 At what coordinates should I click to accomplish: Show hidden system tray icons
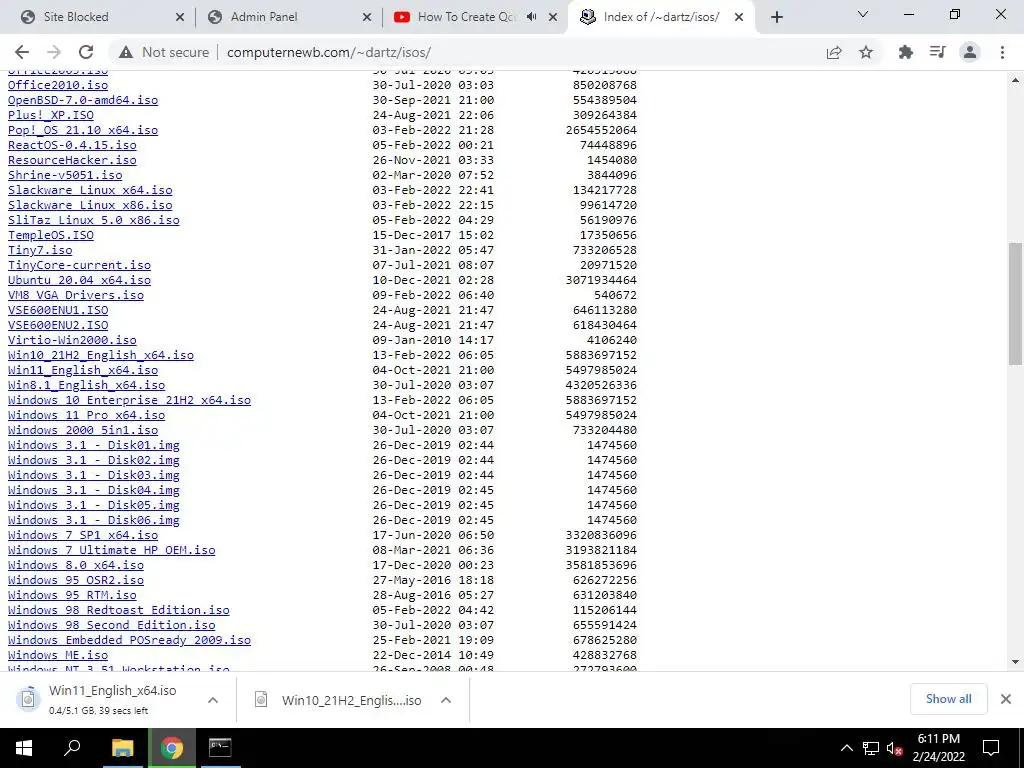846,748
